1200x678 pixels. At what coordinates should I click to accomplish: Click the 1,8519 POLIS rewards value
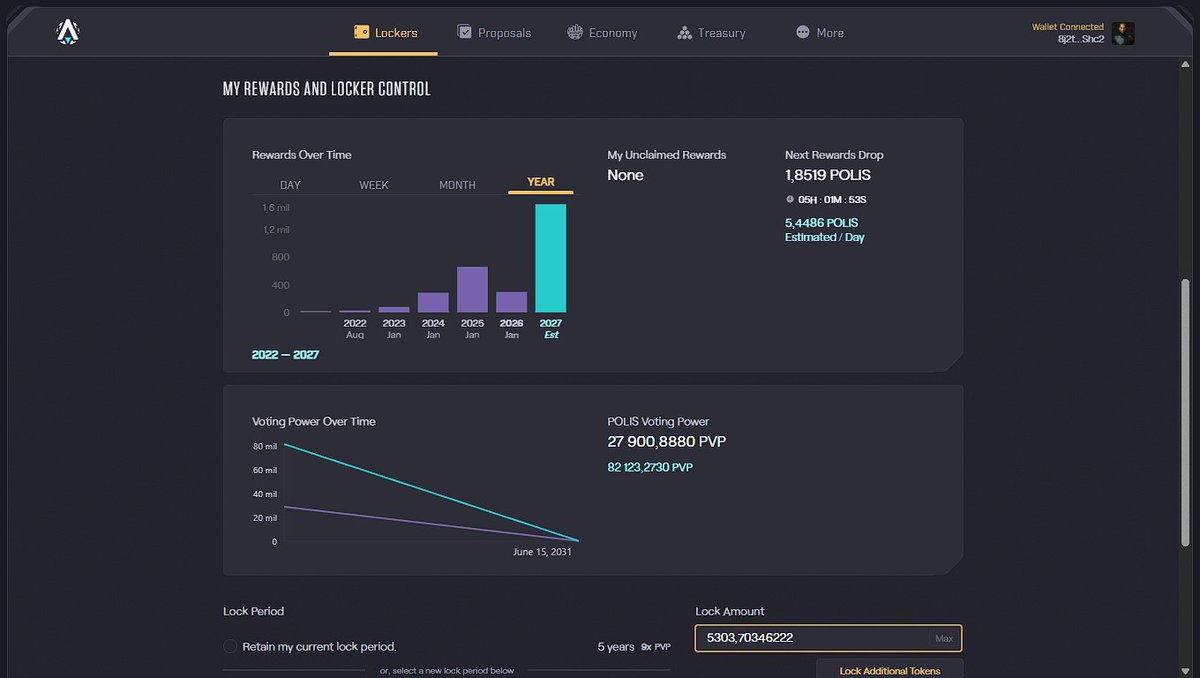[828, 175]
